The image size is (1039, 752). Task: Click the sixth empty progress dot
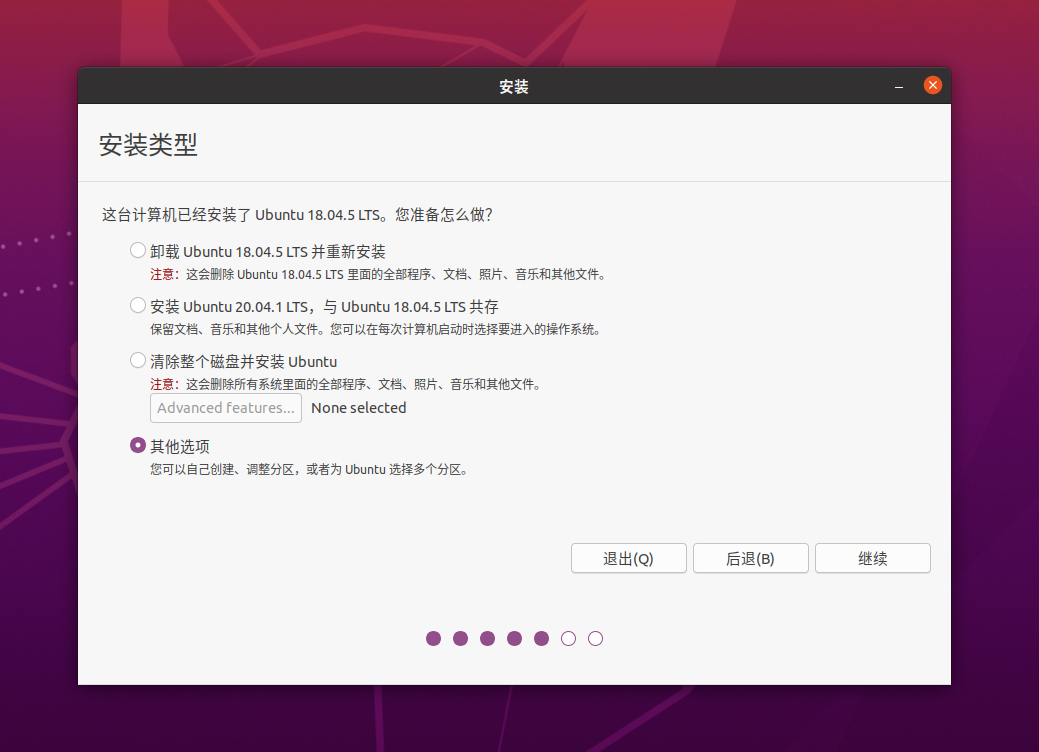(x=569, y=638)
